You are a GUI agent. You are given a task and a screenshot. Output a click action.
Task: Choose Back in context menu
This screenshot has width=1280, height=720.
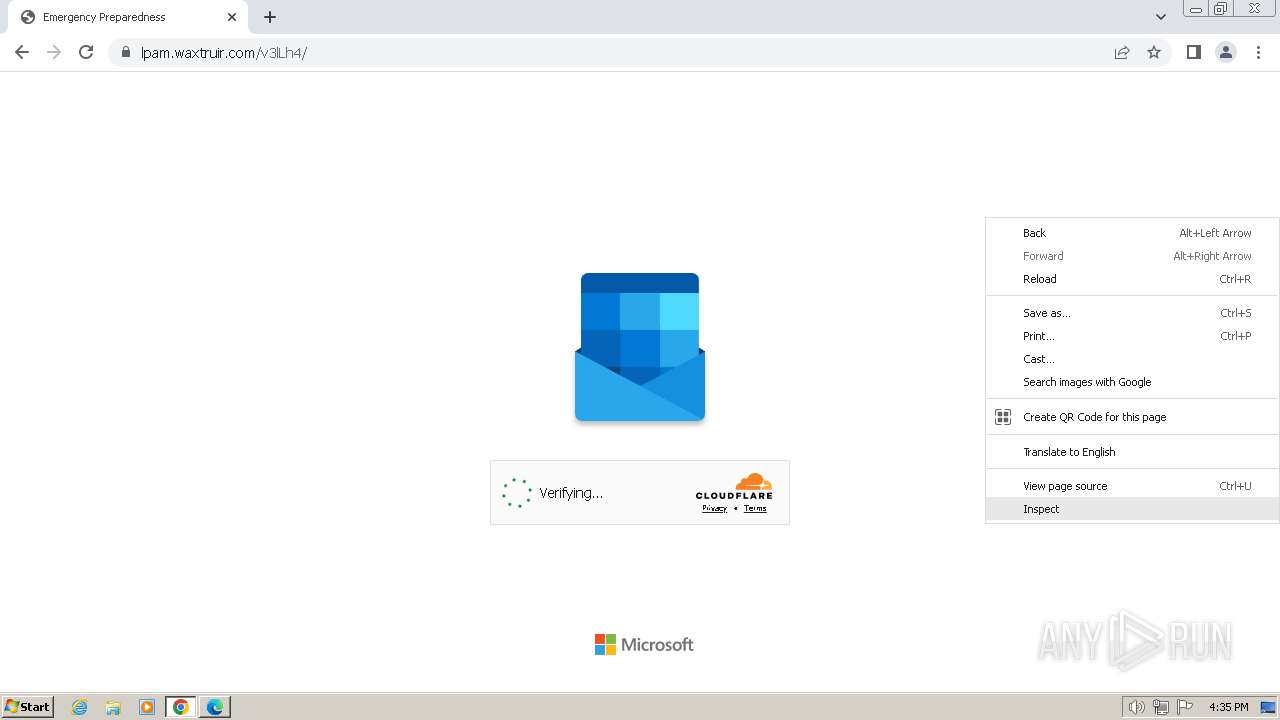[x=1132, y=233]
